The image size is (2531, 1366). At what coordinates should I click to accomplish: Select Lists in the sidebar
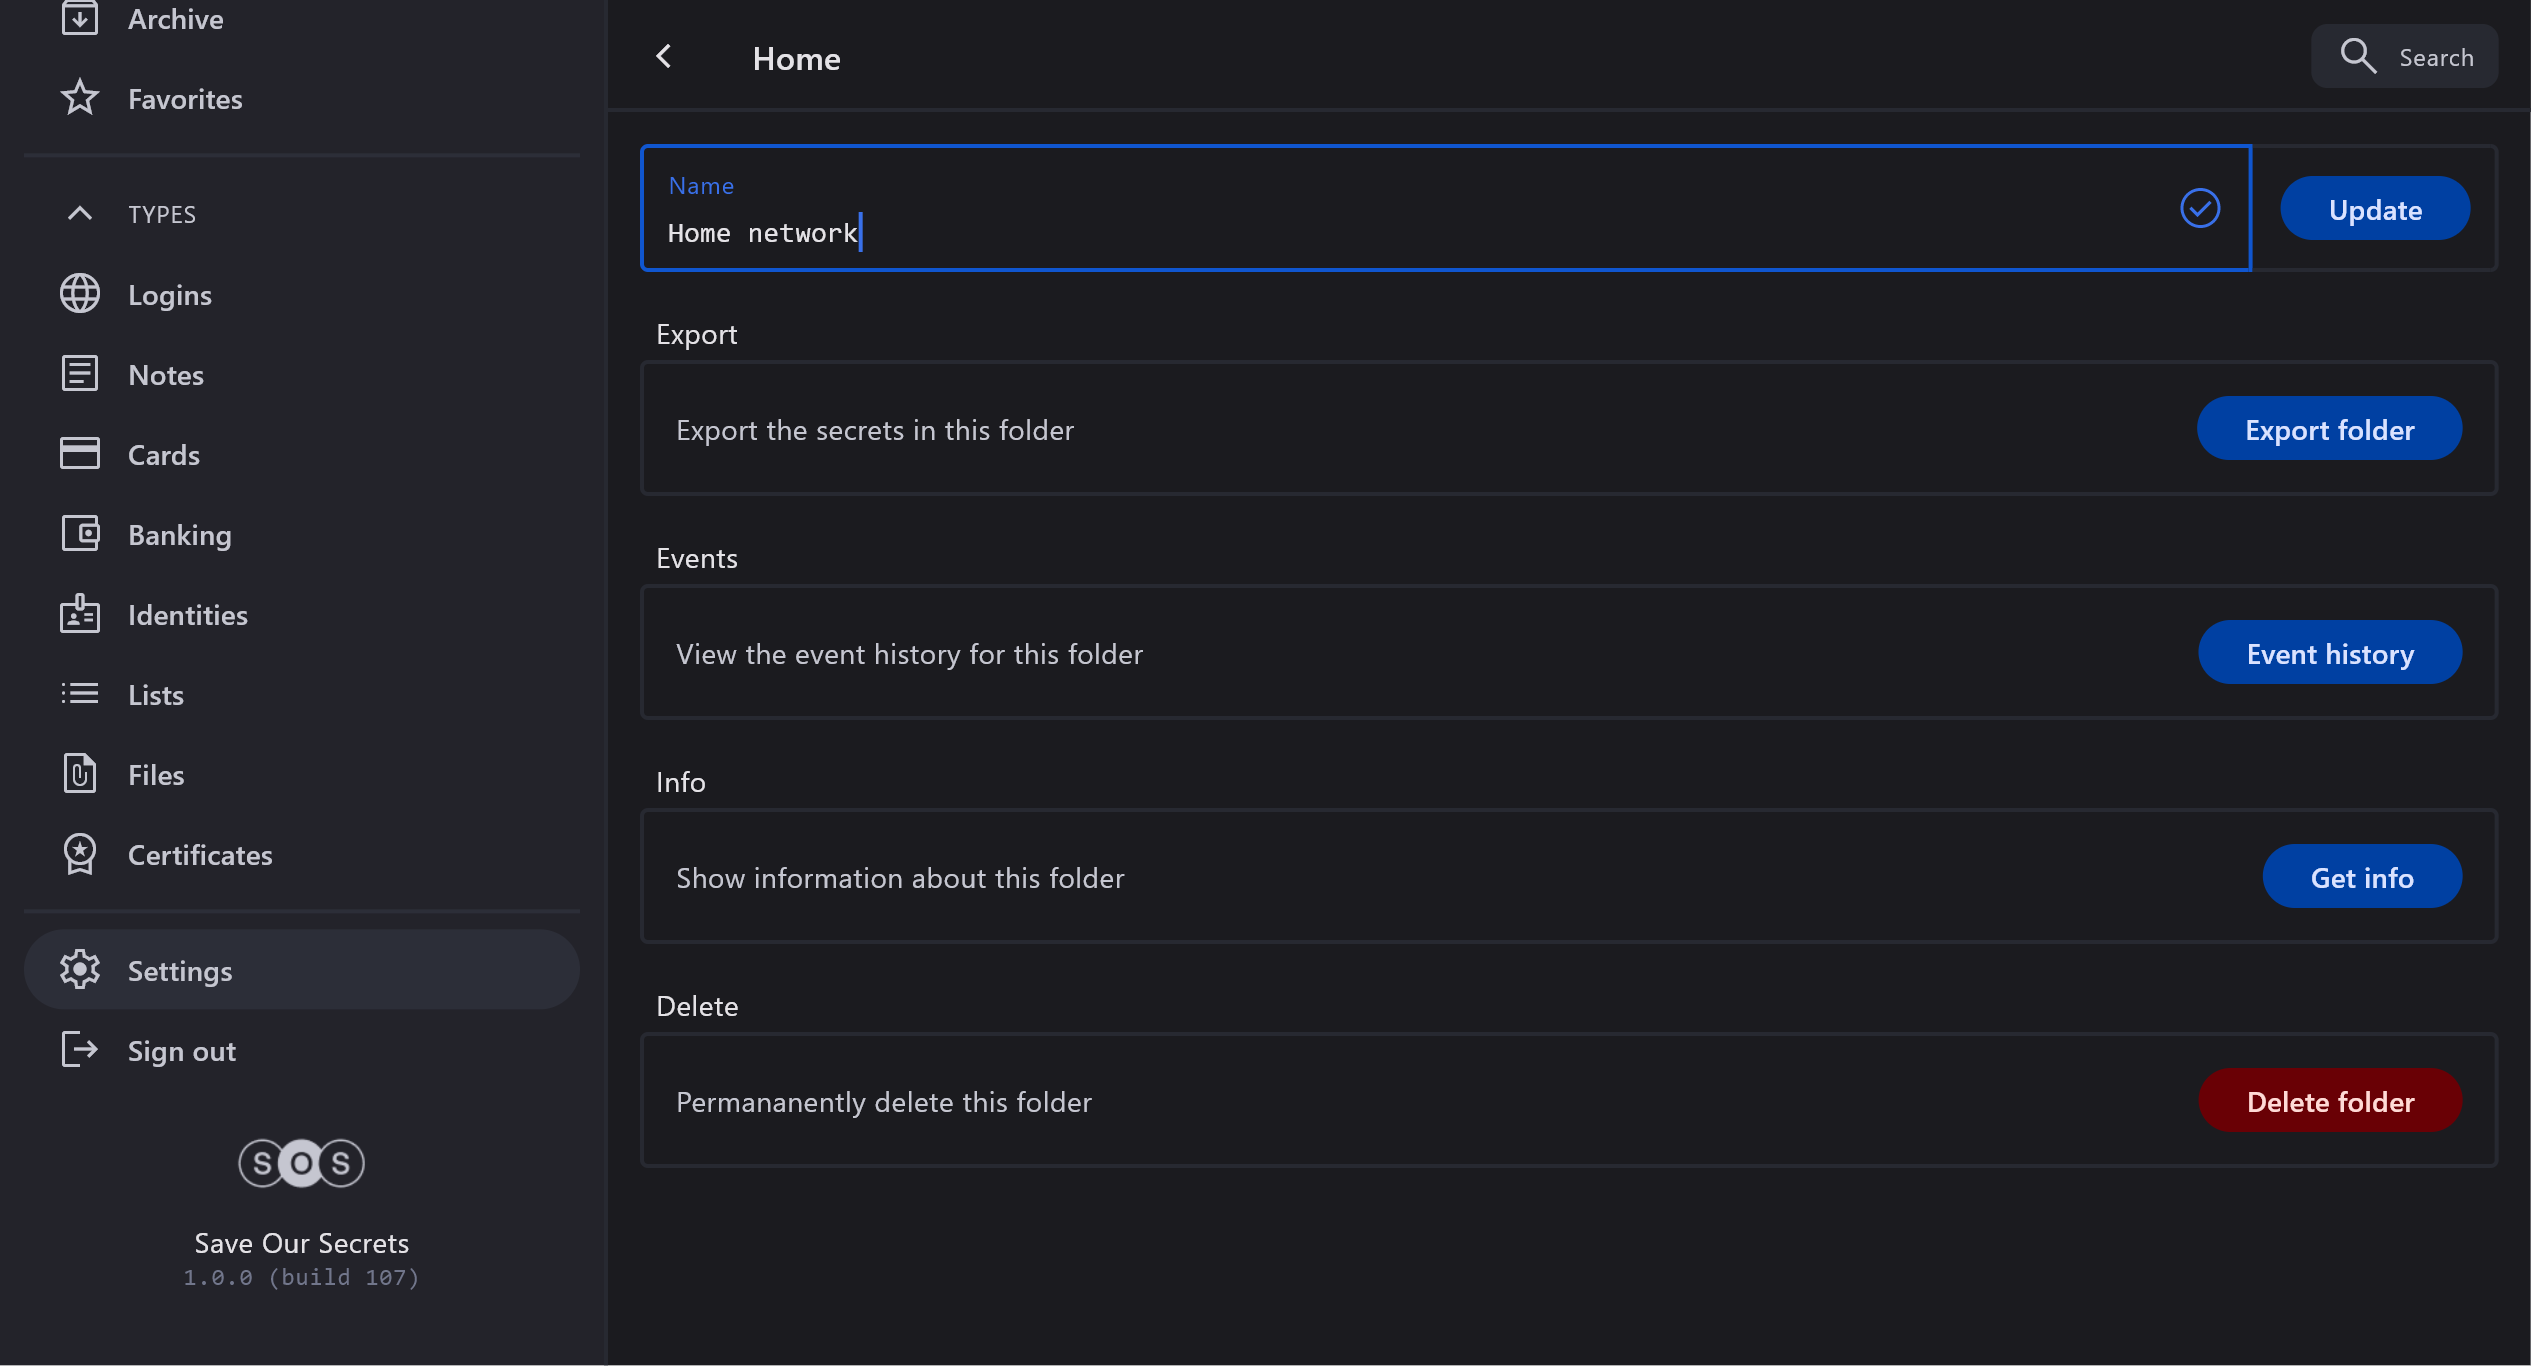[156, 695]
